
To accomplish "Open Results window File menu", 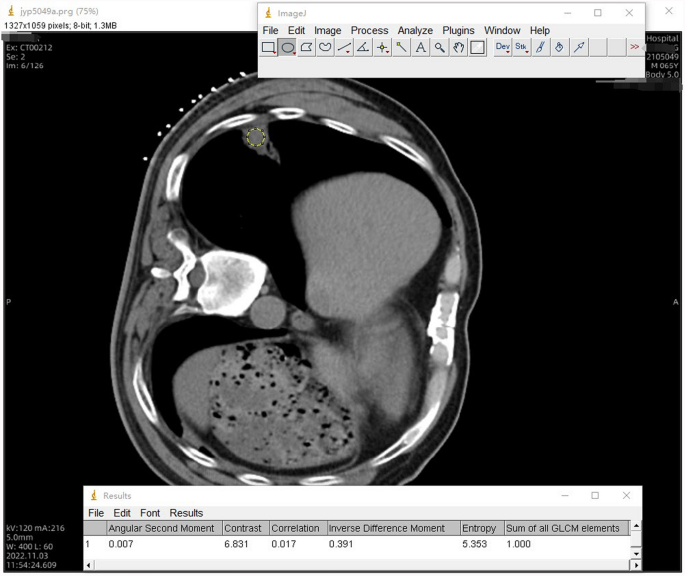I will [96, 513].
